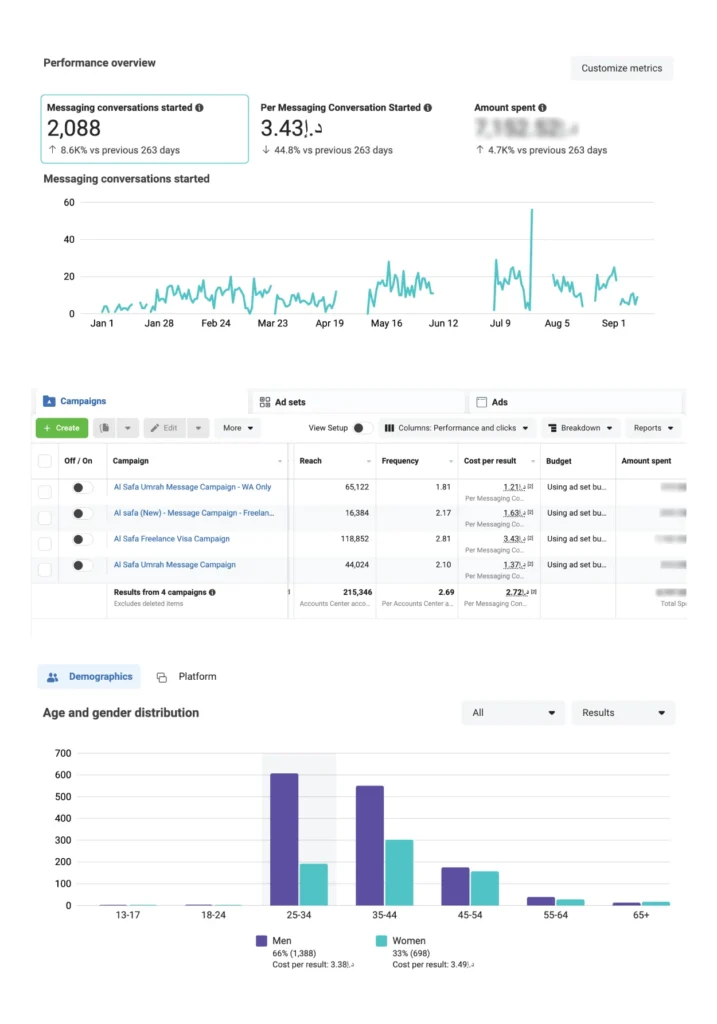717x1024 pixels.
Task: Click the info icon beside Messaging conversations started
Action: 200,108
